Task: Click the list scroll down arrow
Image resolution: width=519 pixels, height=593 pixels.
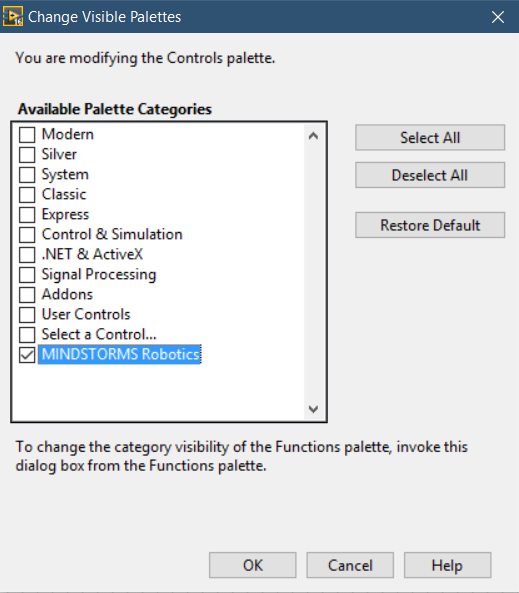Action: [x=313, y=409]
